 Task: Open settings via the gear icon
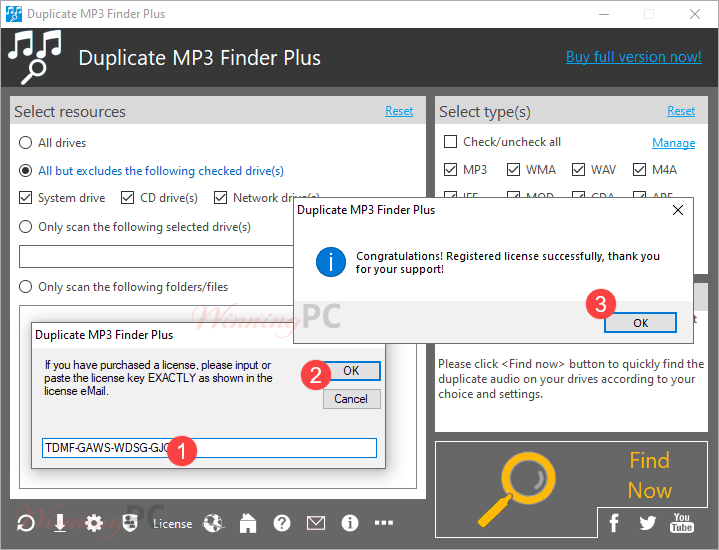point(94,523)
